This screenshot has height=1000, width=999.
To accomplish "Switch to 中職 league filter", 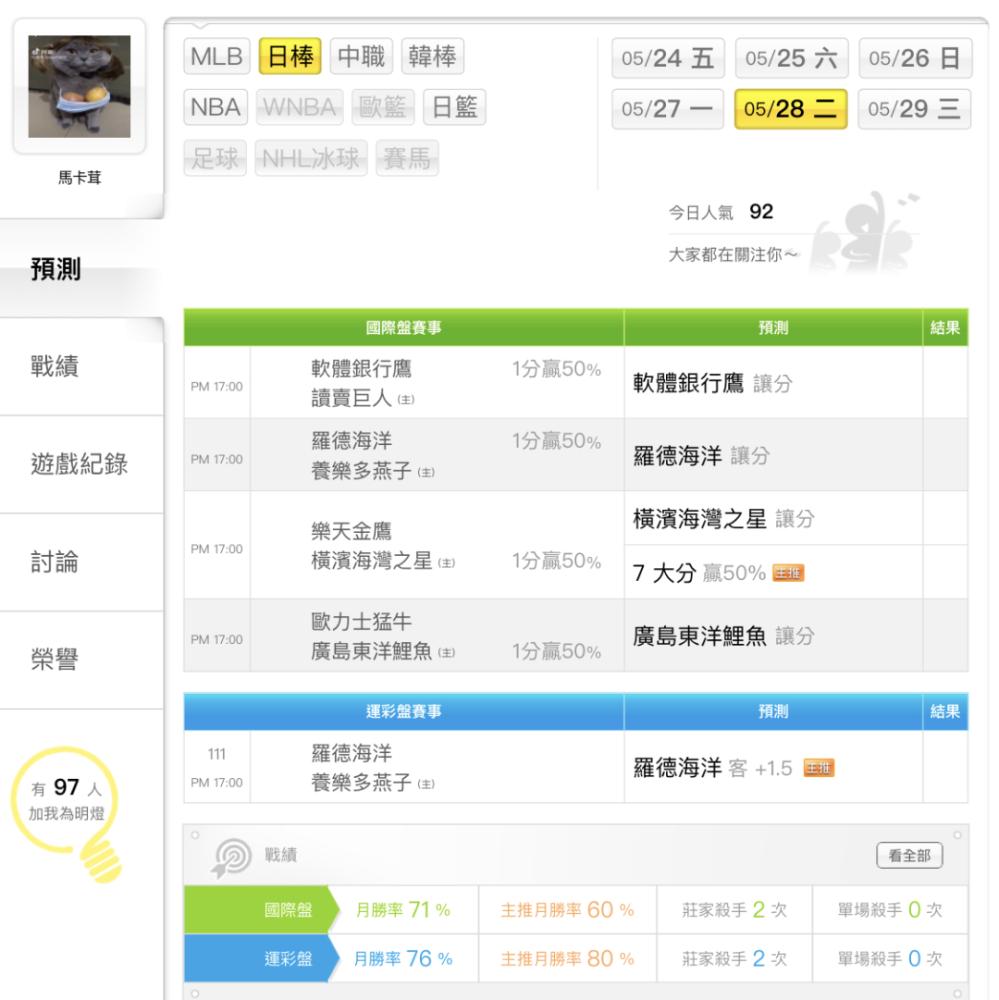I will (362, 57).
